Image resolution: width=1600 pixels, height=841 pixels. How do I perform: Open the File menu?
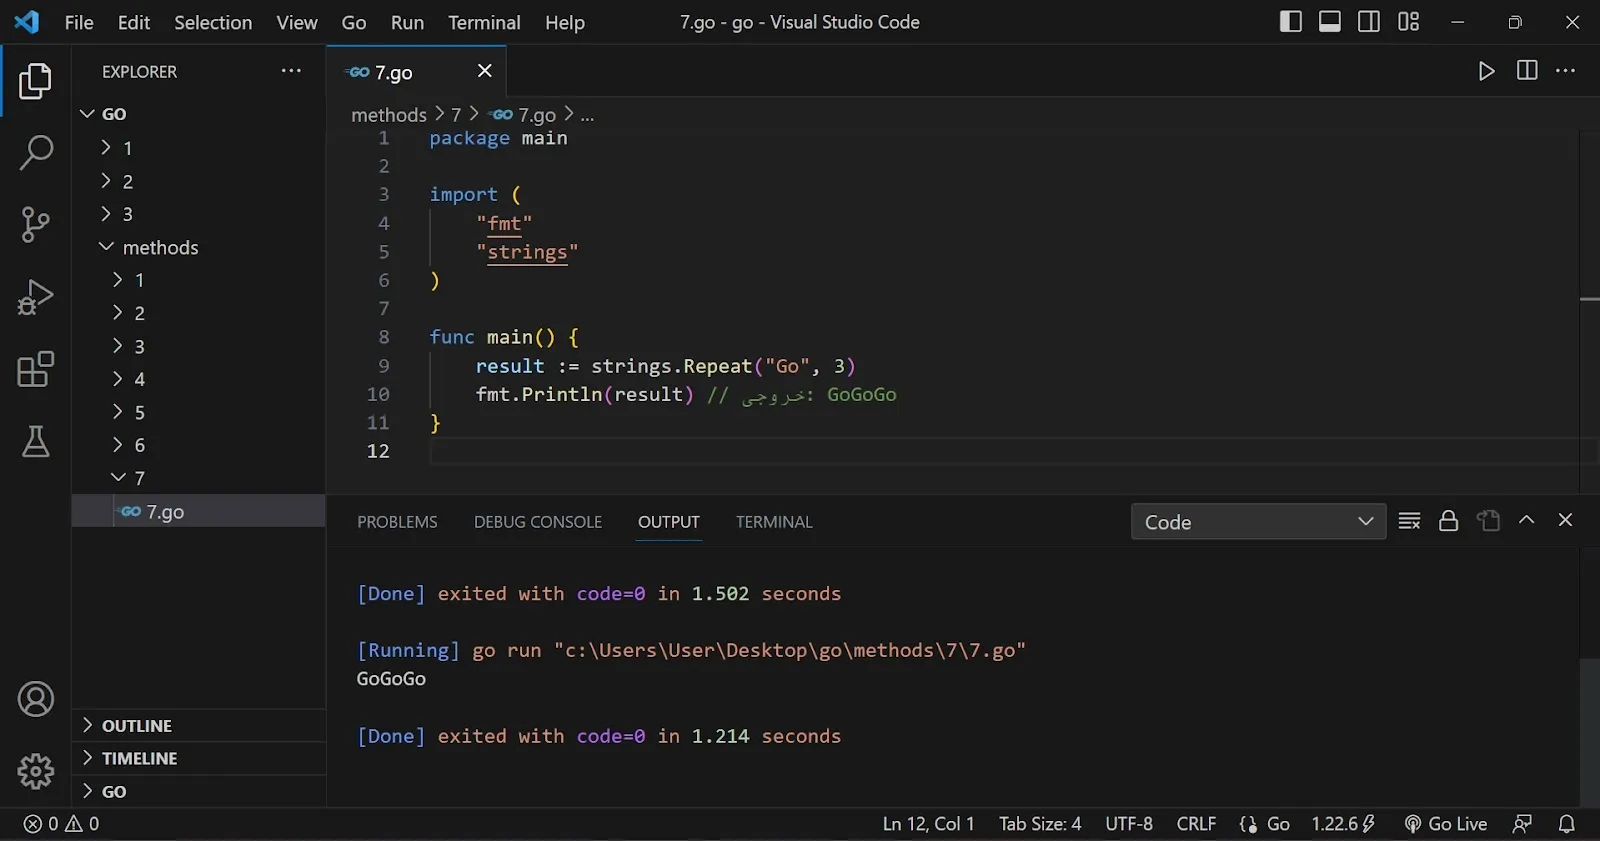pyautogui.click(x=79, y=22)
